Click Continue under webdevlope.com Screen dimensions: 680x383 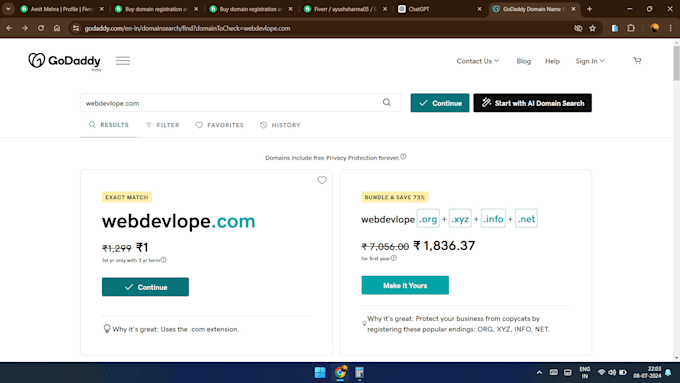pyautogui.click(x=145, y=287)
